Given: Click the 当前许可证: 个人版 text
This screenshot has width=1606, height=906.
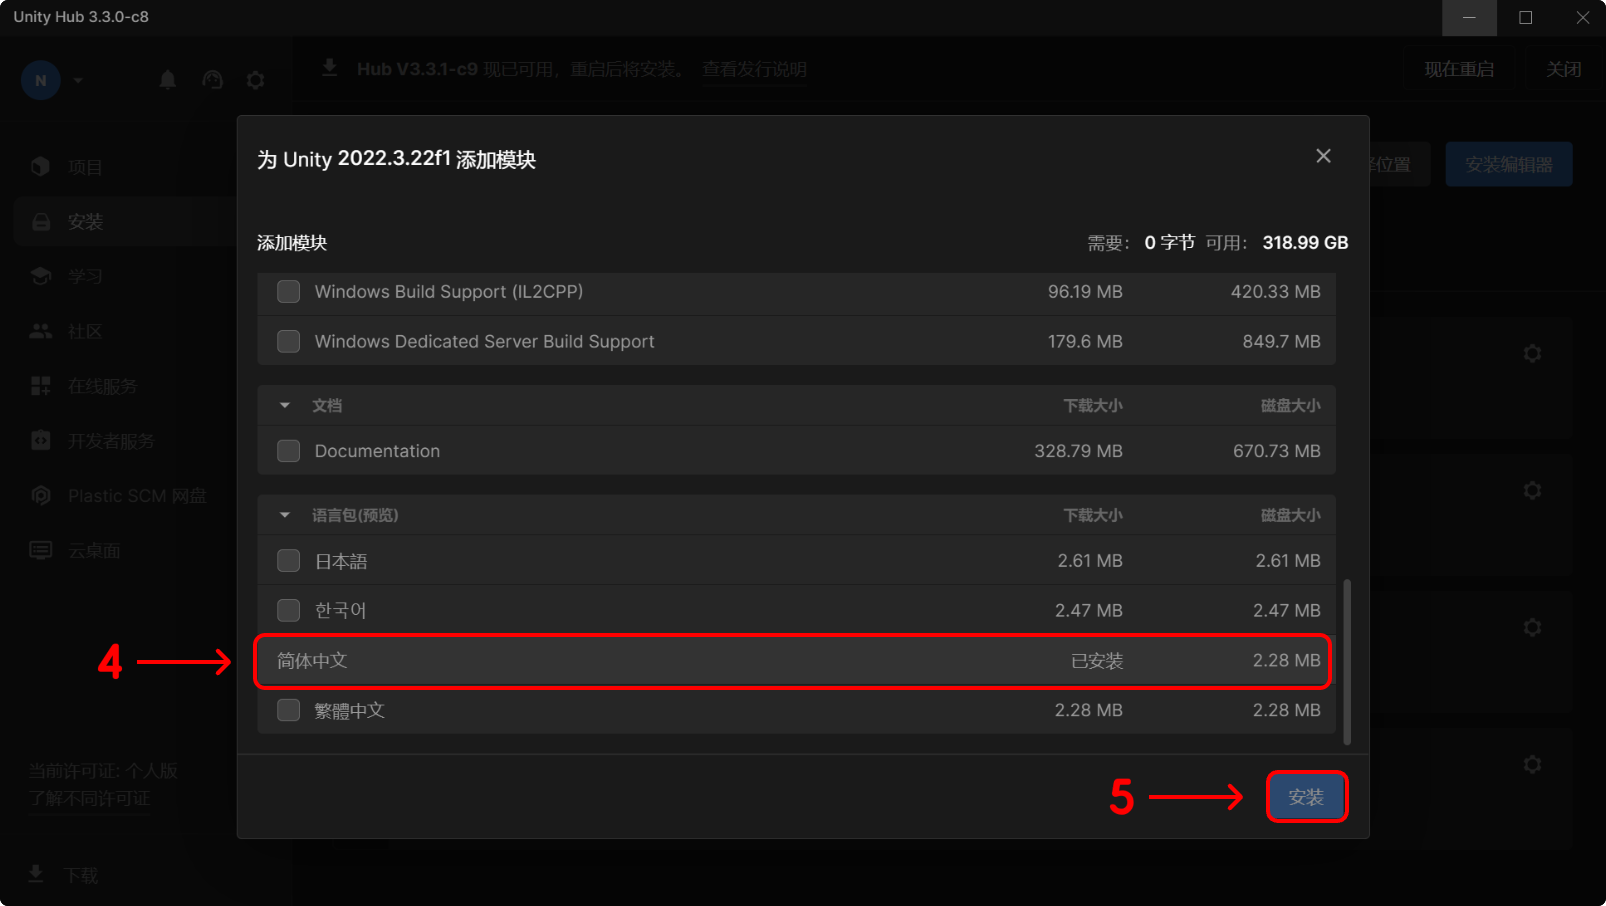Looking at the screenshot, I should click(x=103, y=771).
